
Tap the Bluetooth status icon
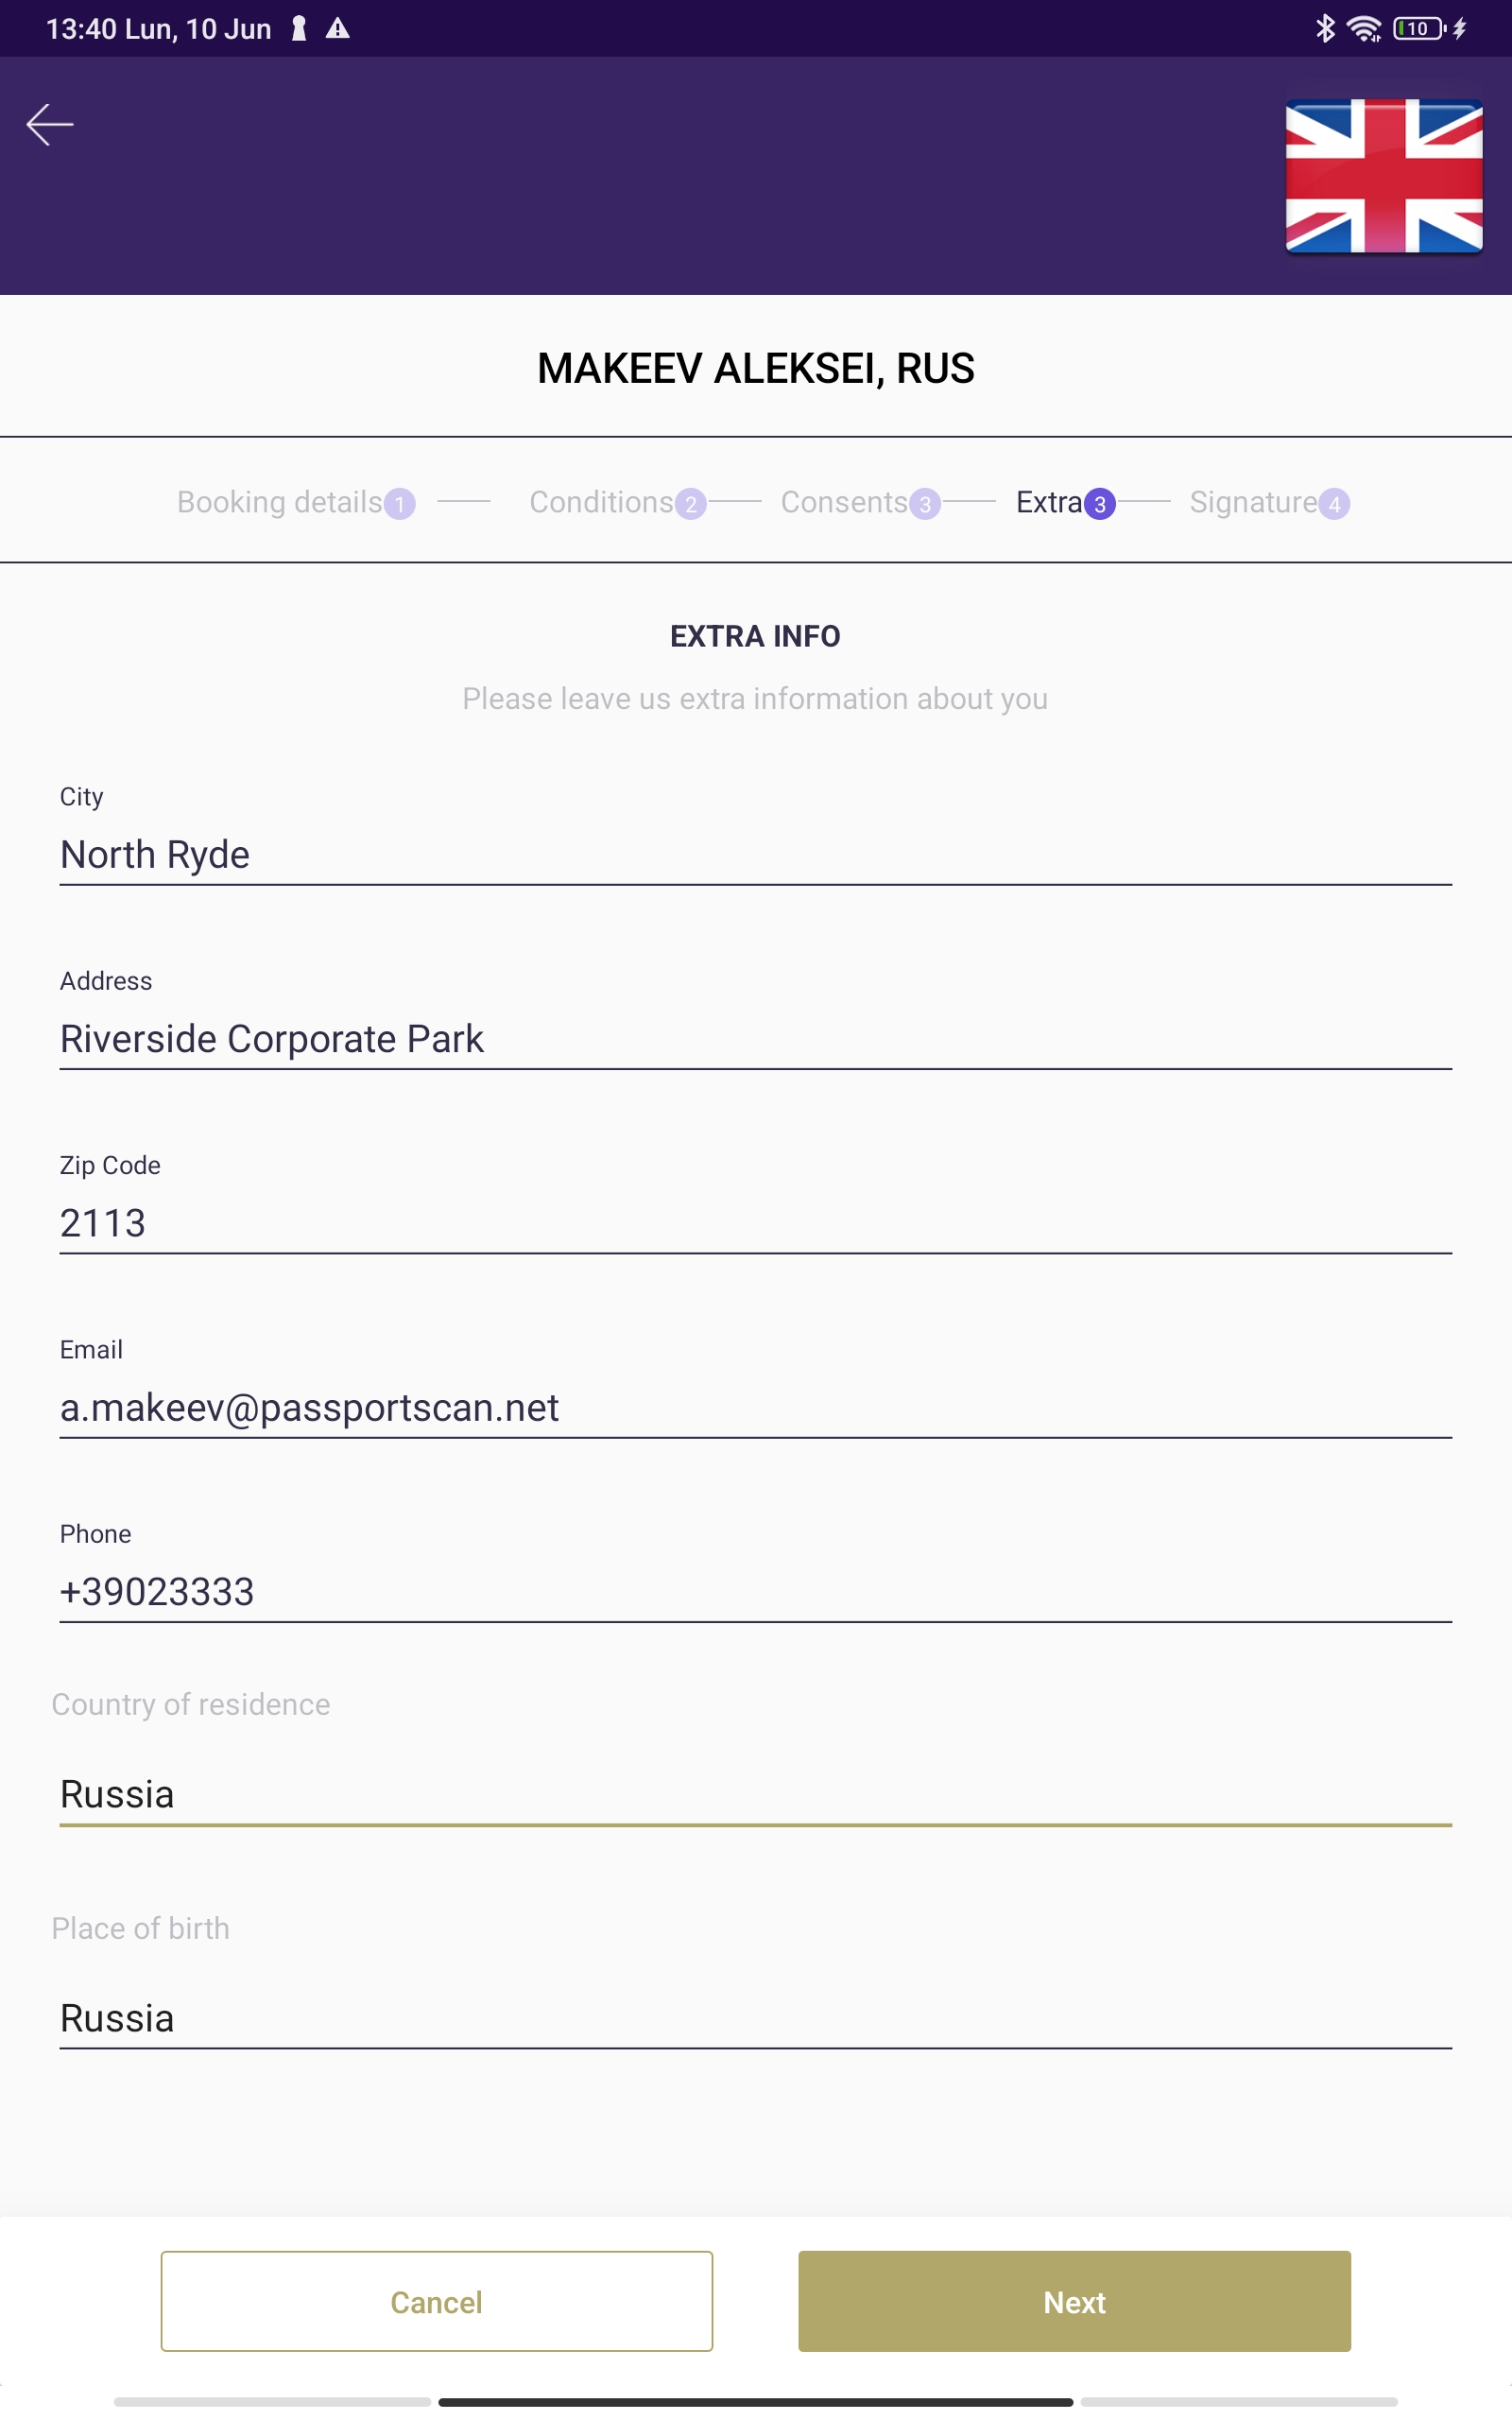coord(1325,29)
